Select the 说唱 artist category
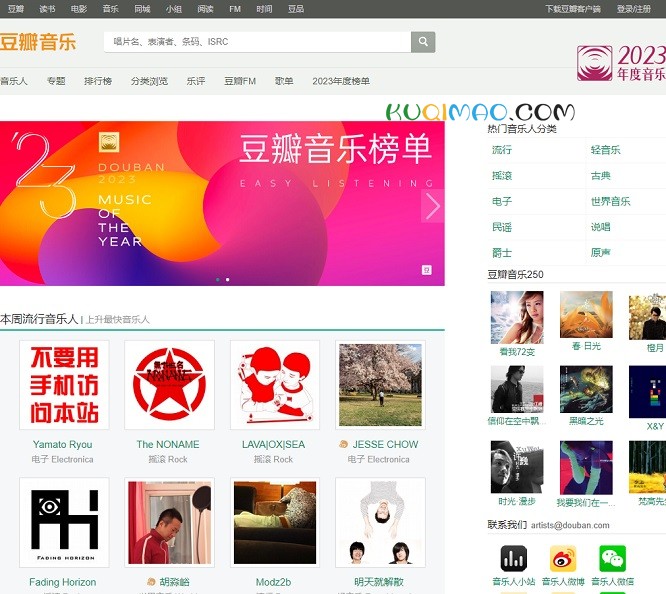 600,227
